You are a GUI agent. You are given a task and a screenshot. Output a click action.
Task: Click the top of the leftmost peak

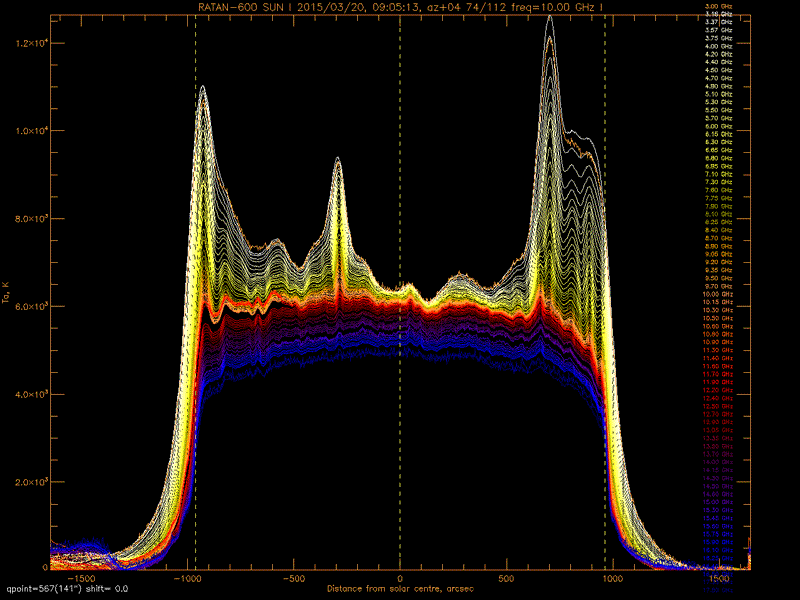tap(203, 88)
